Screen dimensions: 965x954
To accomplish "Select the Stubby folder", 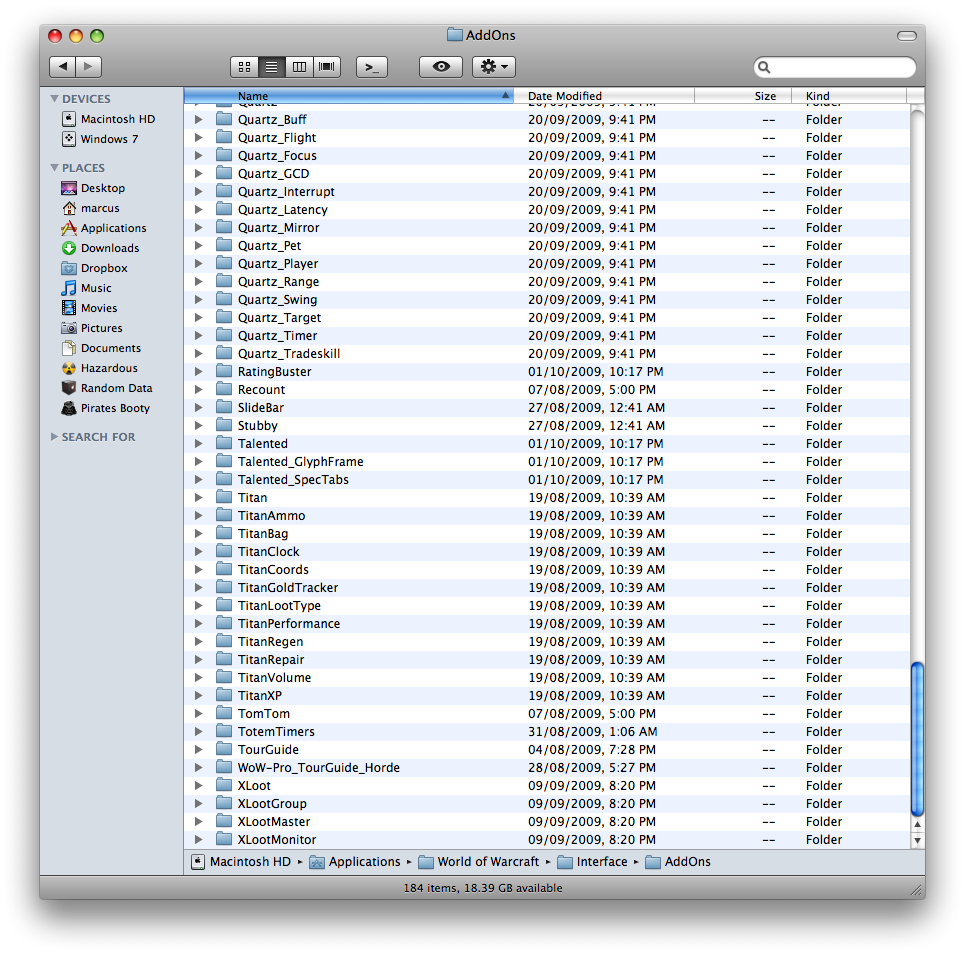I will (547, 425).
